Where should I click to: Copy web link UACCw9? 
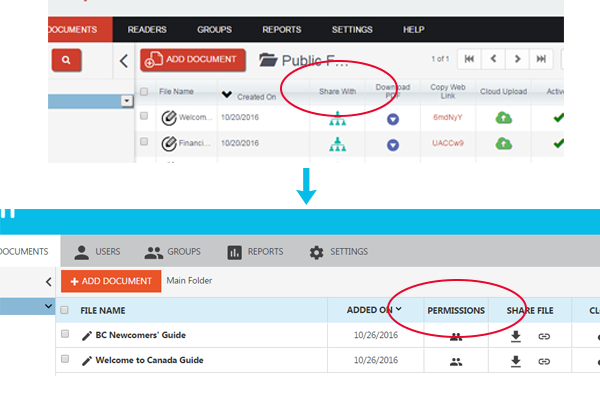click(x=448, y=143)
